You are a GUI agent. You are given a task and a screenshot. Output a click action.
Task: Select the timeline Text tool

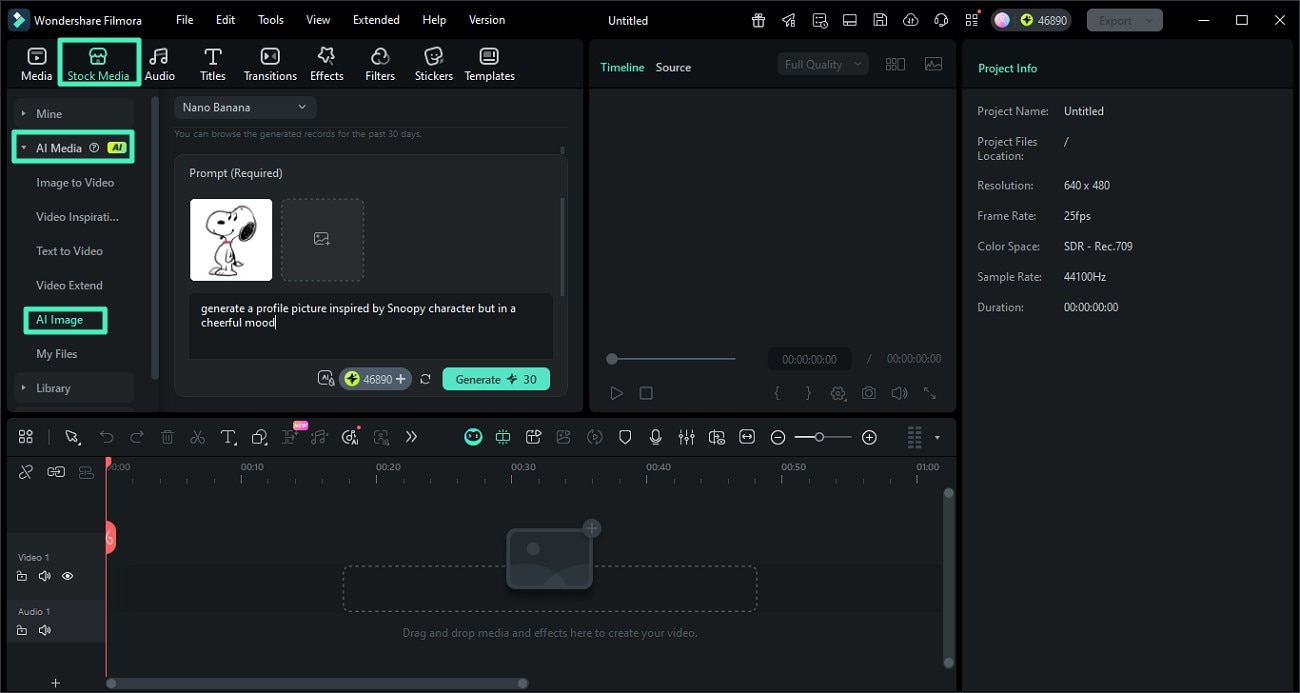228,437
